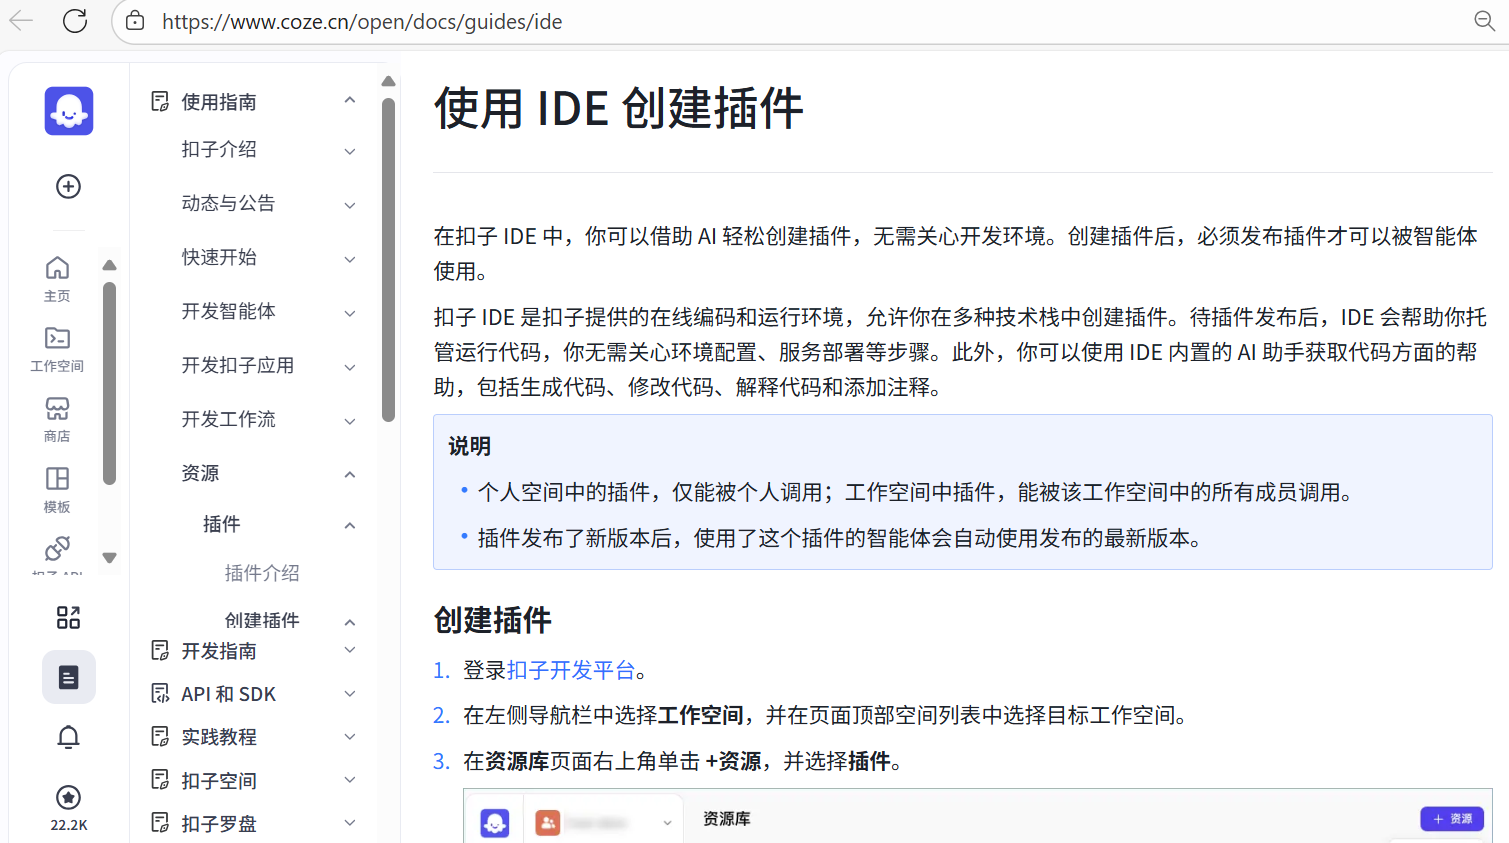This screenshot has width=1509, height=843.
Task: Open the 工作空间 workspace icon
Action: click(x=57, y=338)
